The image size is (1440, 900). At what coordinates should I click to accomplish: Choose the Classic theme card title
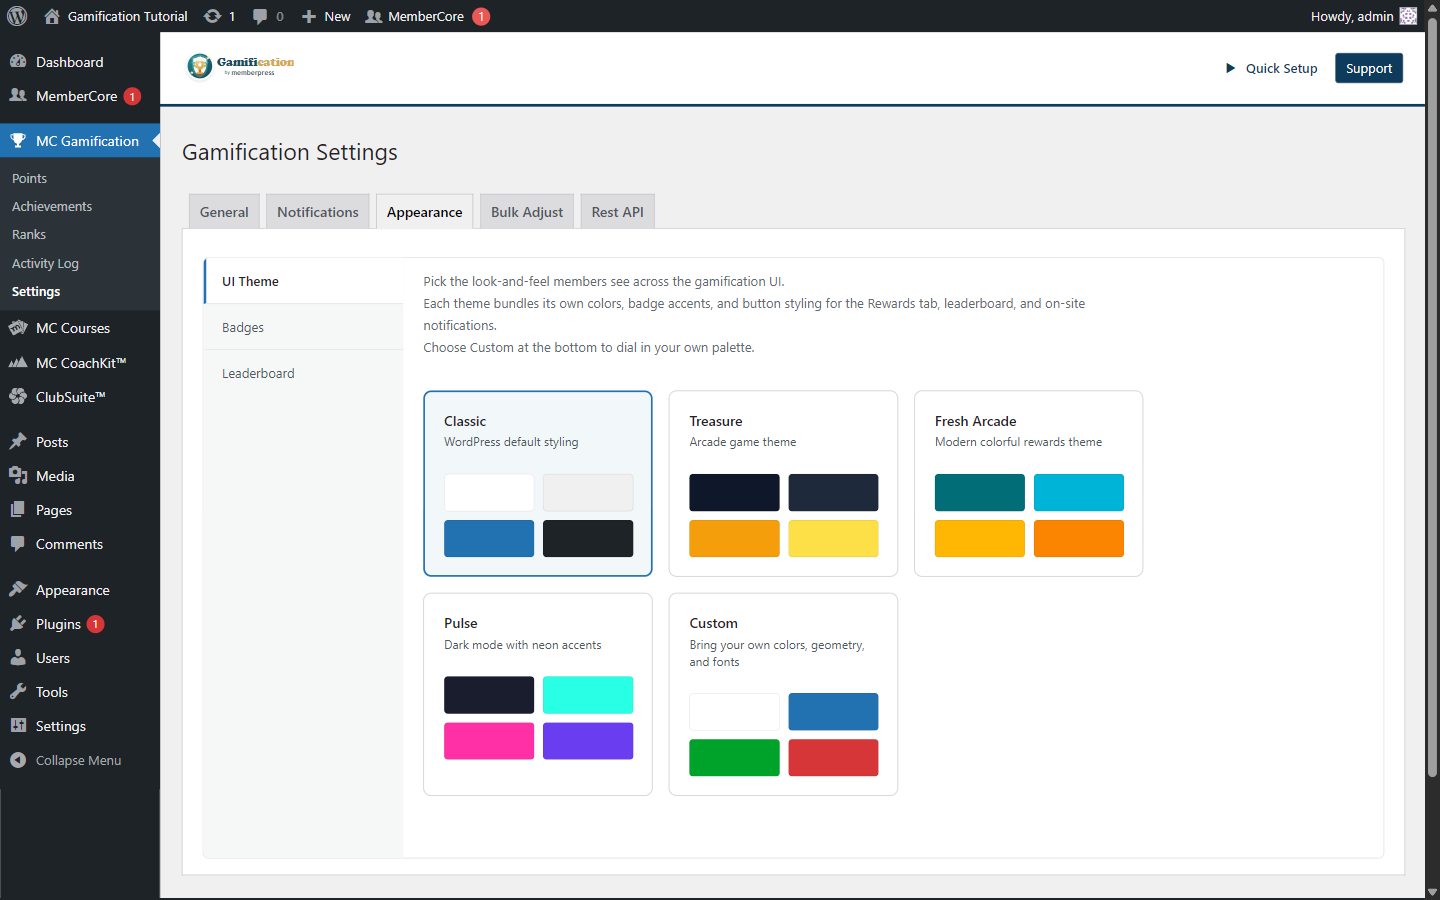465,421
